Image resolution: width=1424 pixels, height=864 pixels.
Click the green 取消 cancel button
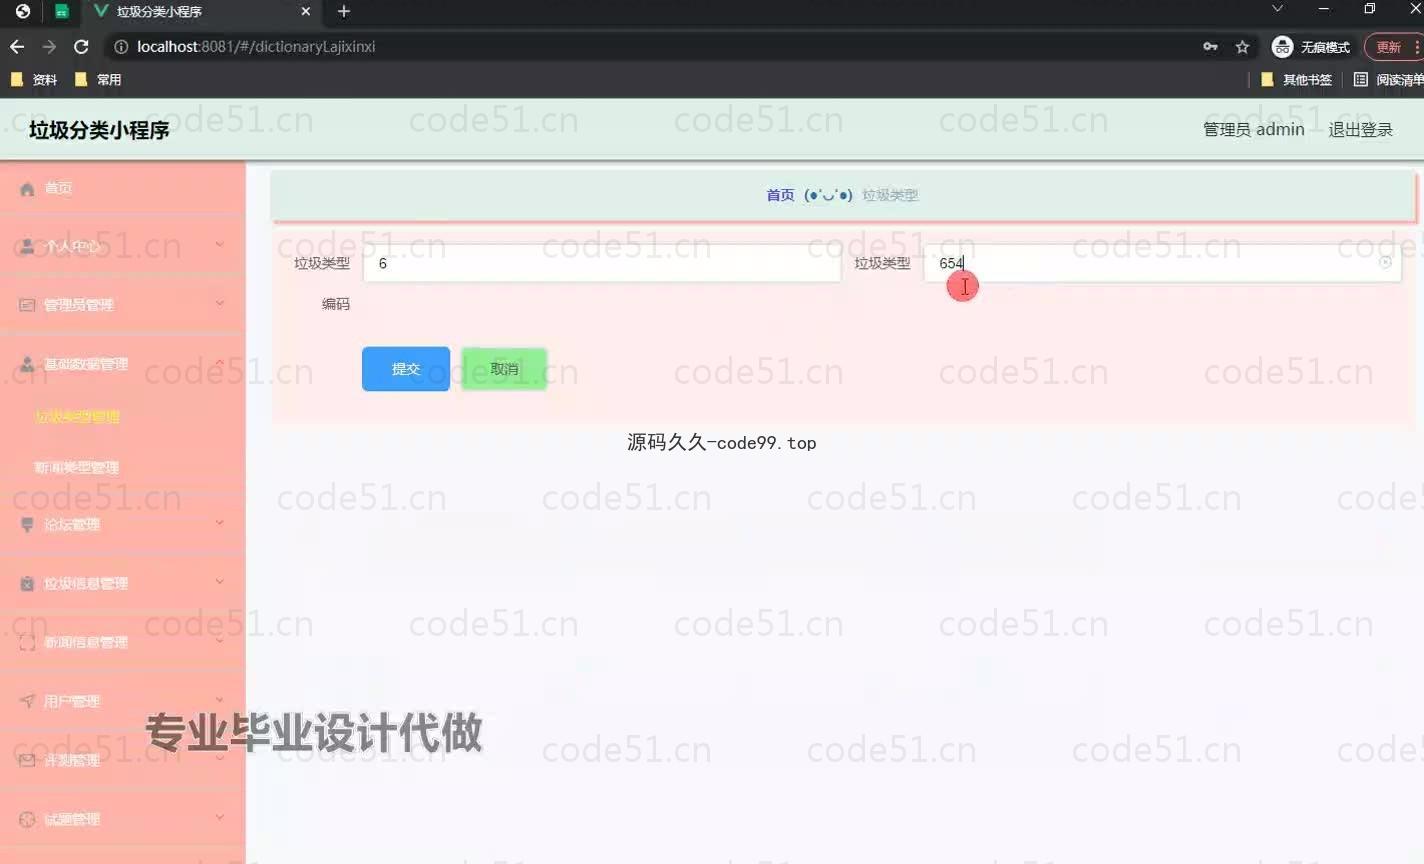coord(504,369)
